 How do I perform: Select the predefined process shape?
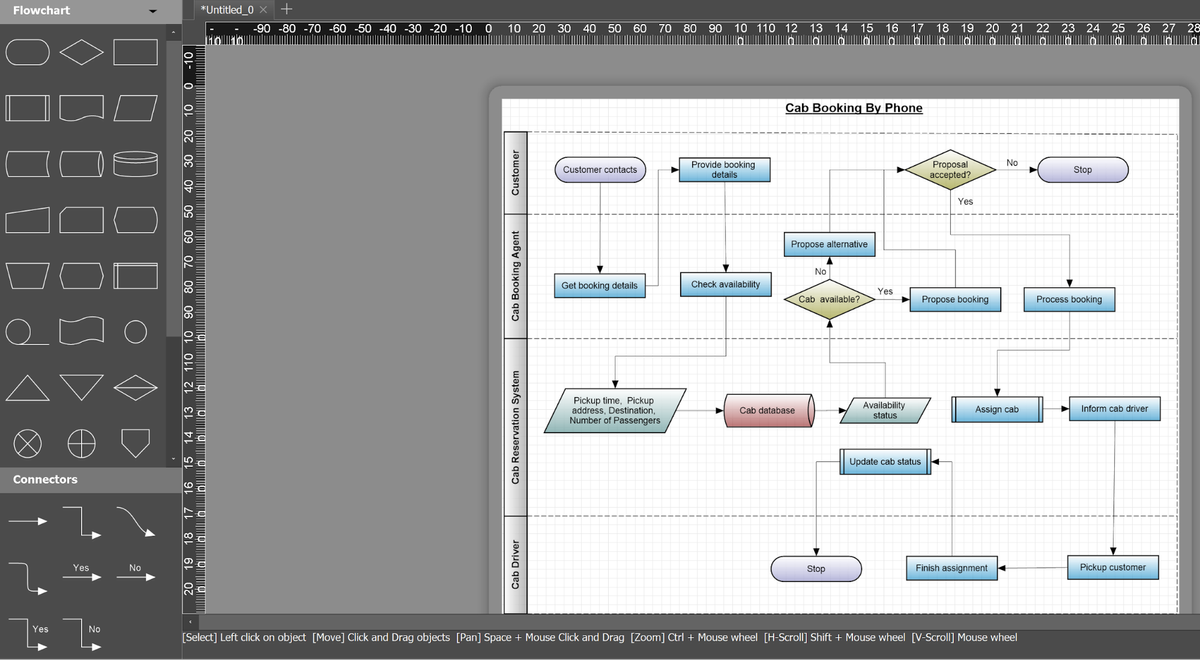point(28,107)
